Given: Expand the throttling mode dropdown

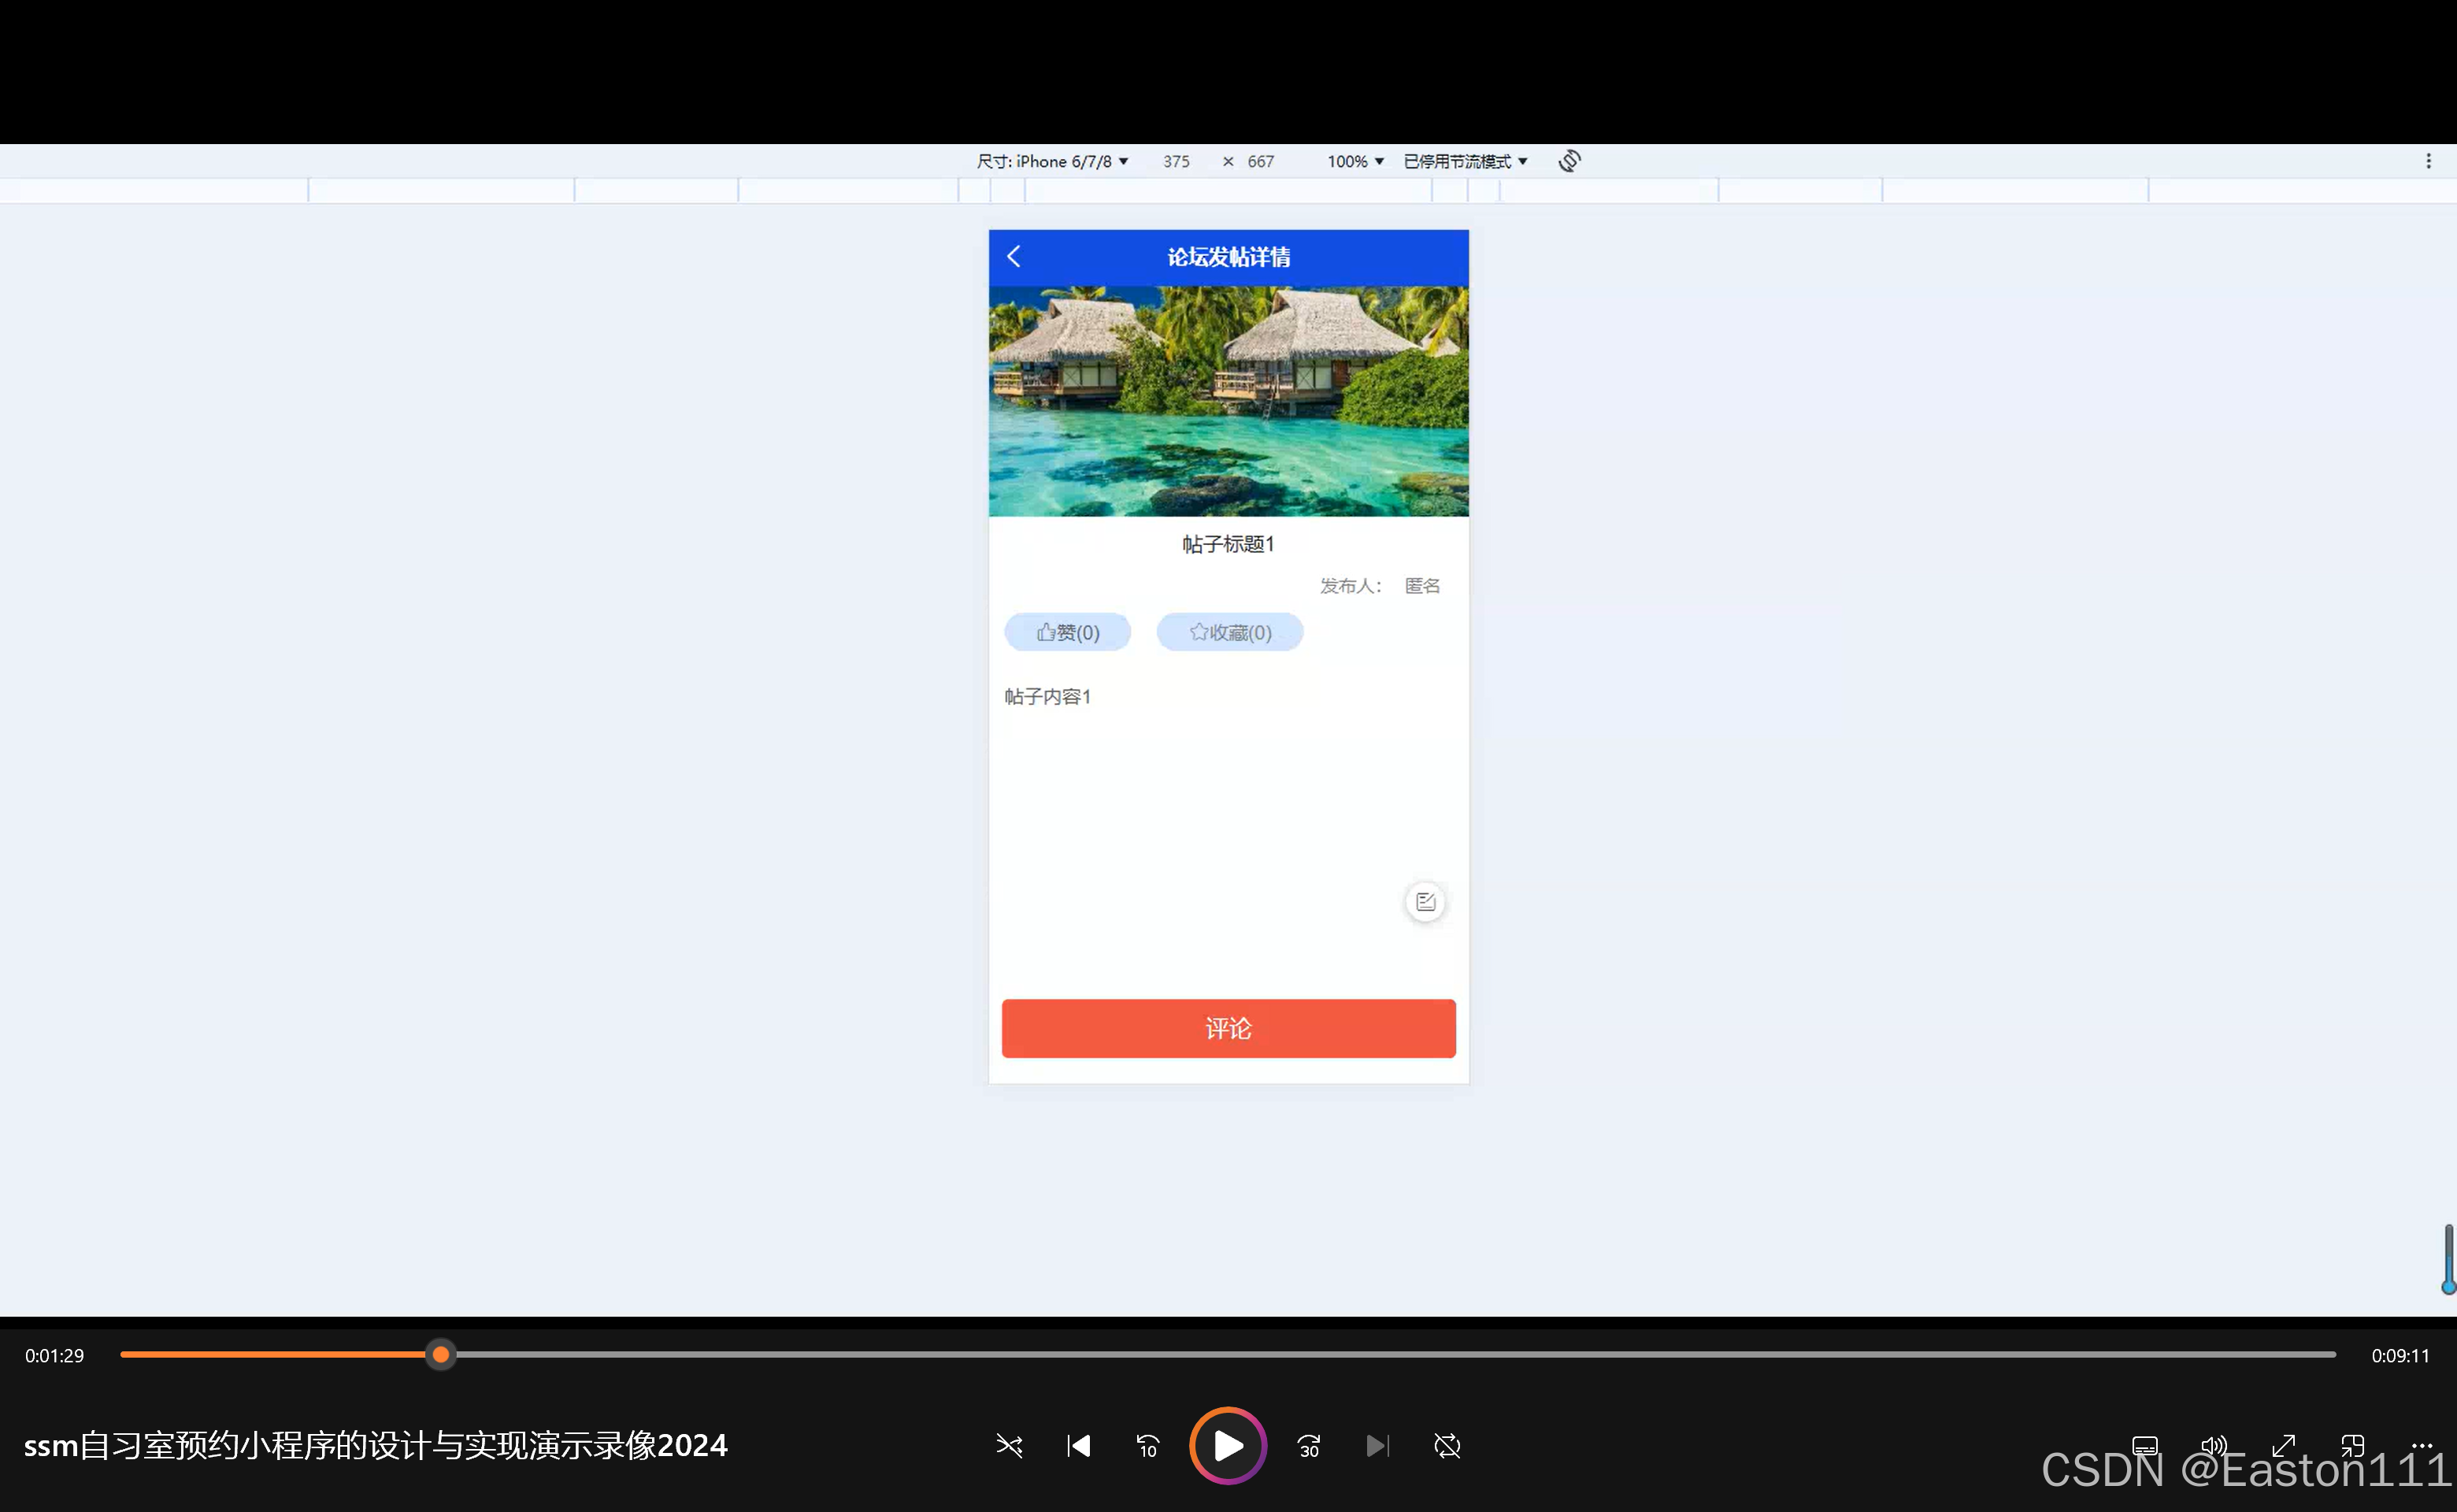Looking at the screenshot, I should click(x=1465, y=161).
